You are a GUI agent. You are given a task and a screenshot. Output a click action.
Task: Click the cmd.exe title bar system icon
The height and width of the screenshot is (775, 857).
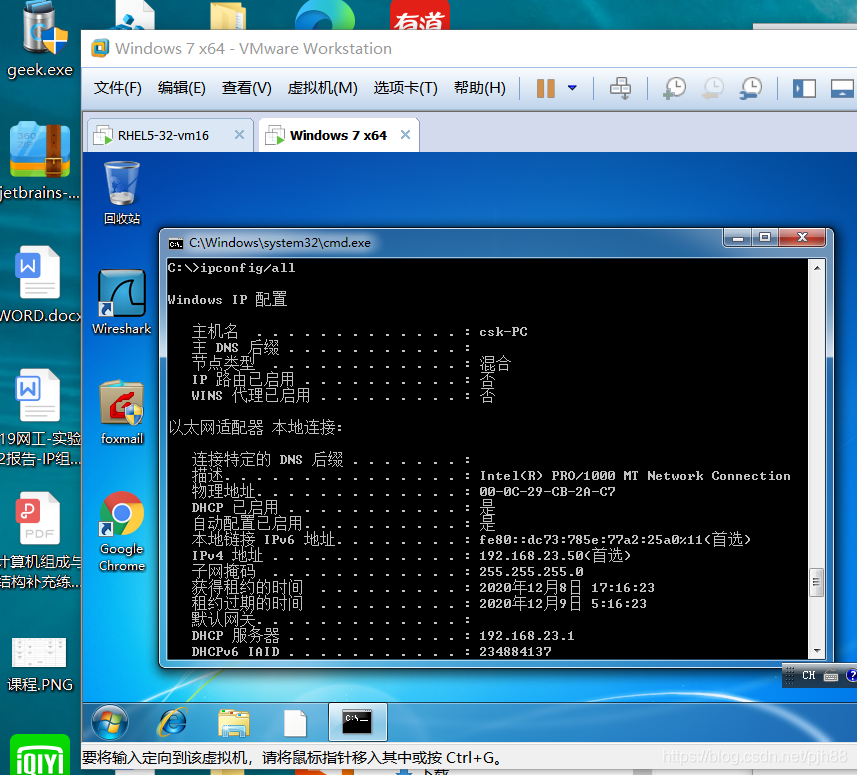tap(175, 243)
